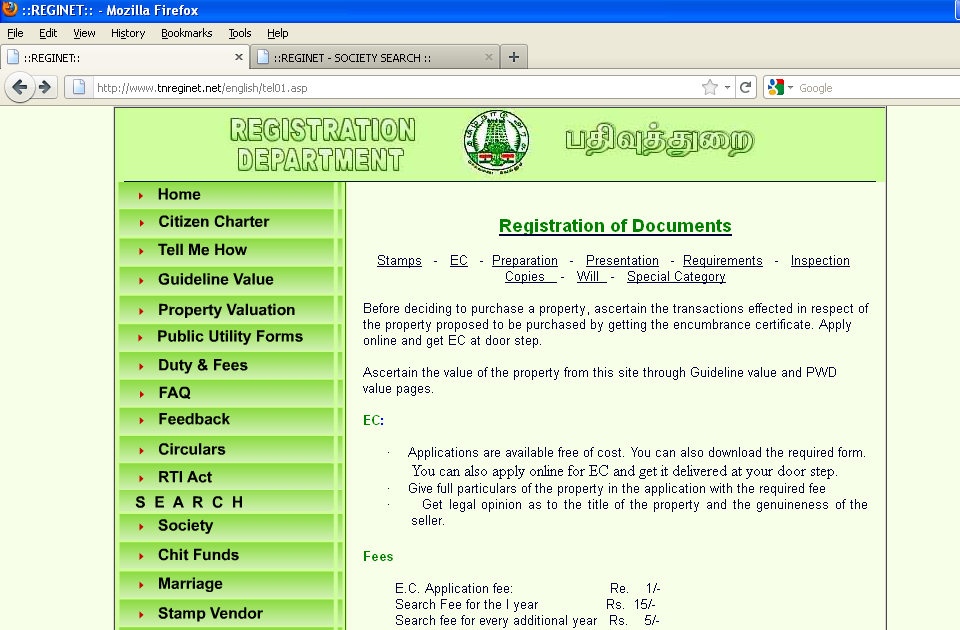Click the EC link
Screen dimensions: 960x630
458,261
